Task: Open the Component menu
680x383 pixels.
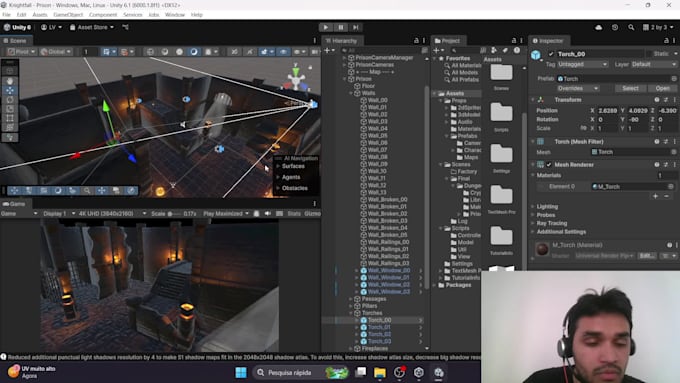Action: point(103,15)
